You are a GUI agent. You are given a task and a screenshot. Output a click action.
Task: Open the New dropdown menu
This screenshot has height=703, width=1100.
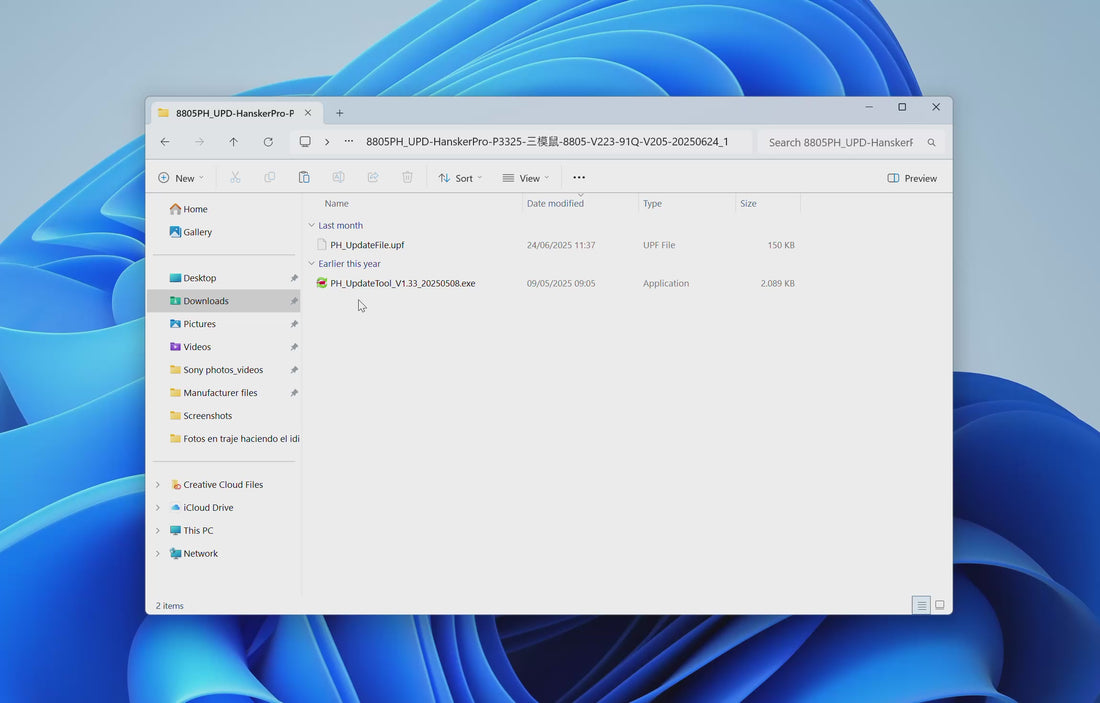click(180, 178)
